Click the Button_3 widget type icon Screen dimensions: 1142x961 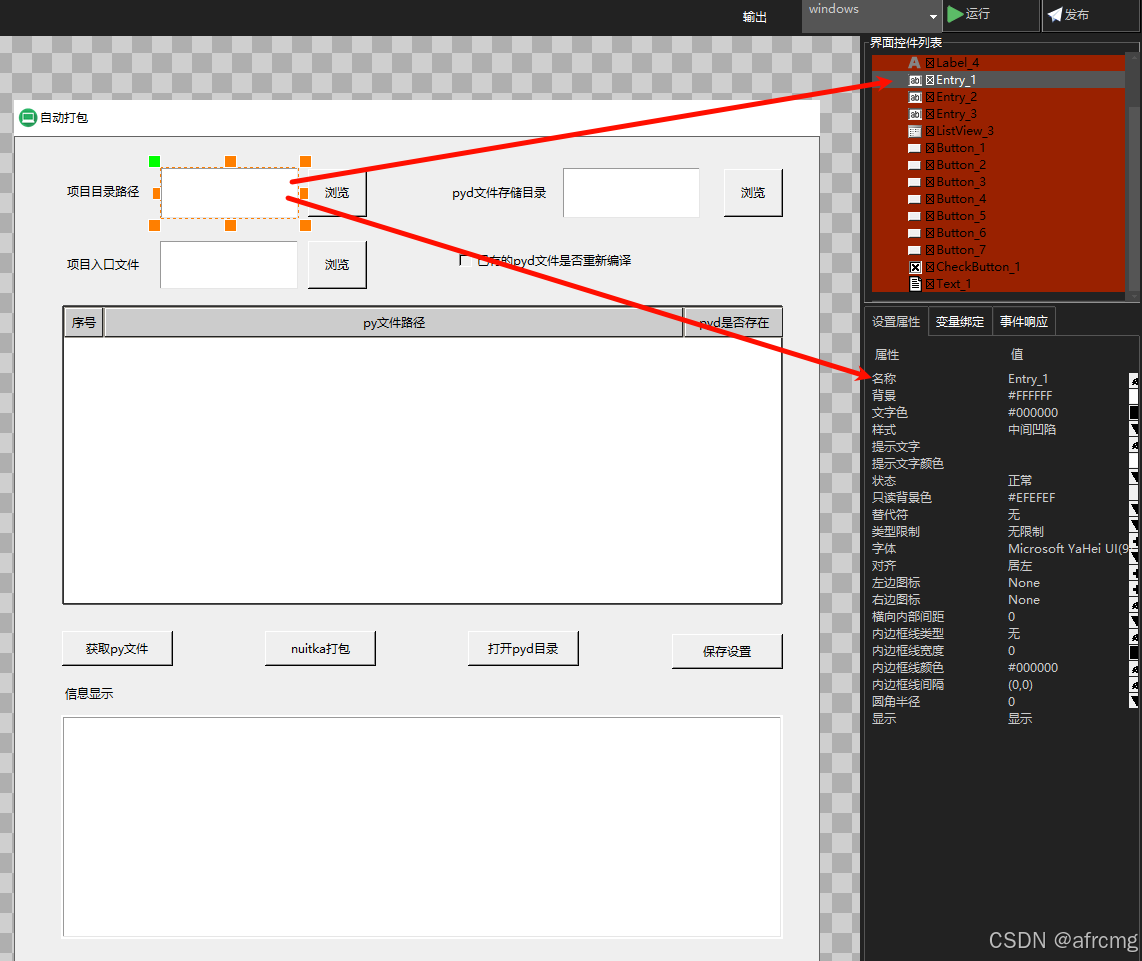tap(915, 182)
